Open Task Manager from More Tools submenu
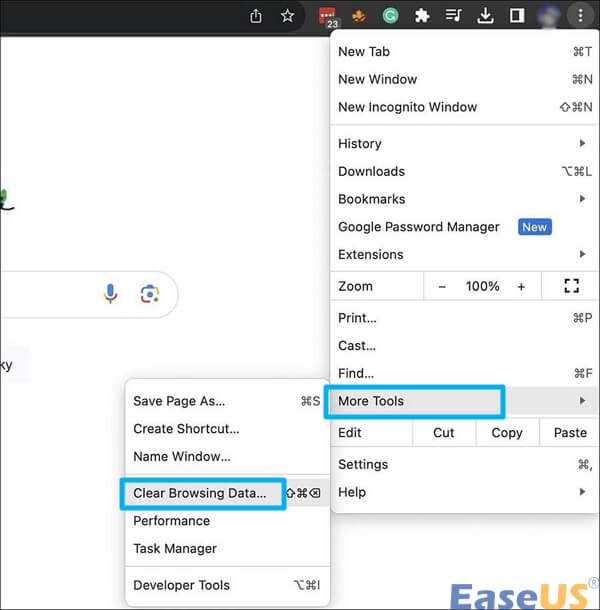Viewport: 600px width, 610px height. click(x=175, y=548)
